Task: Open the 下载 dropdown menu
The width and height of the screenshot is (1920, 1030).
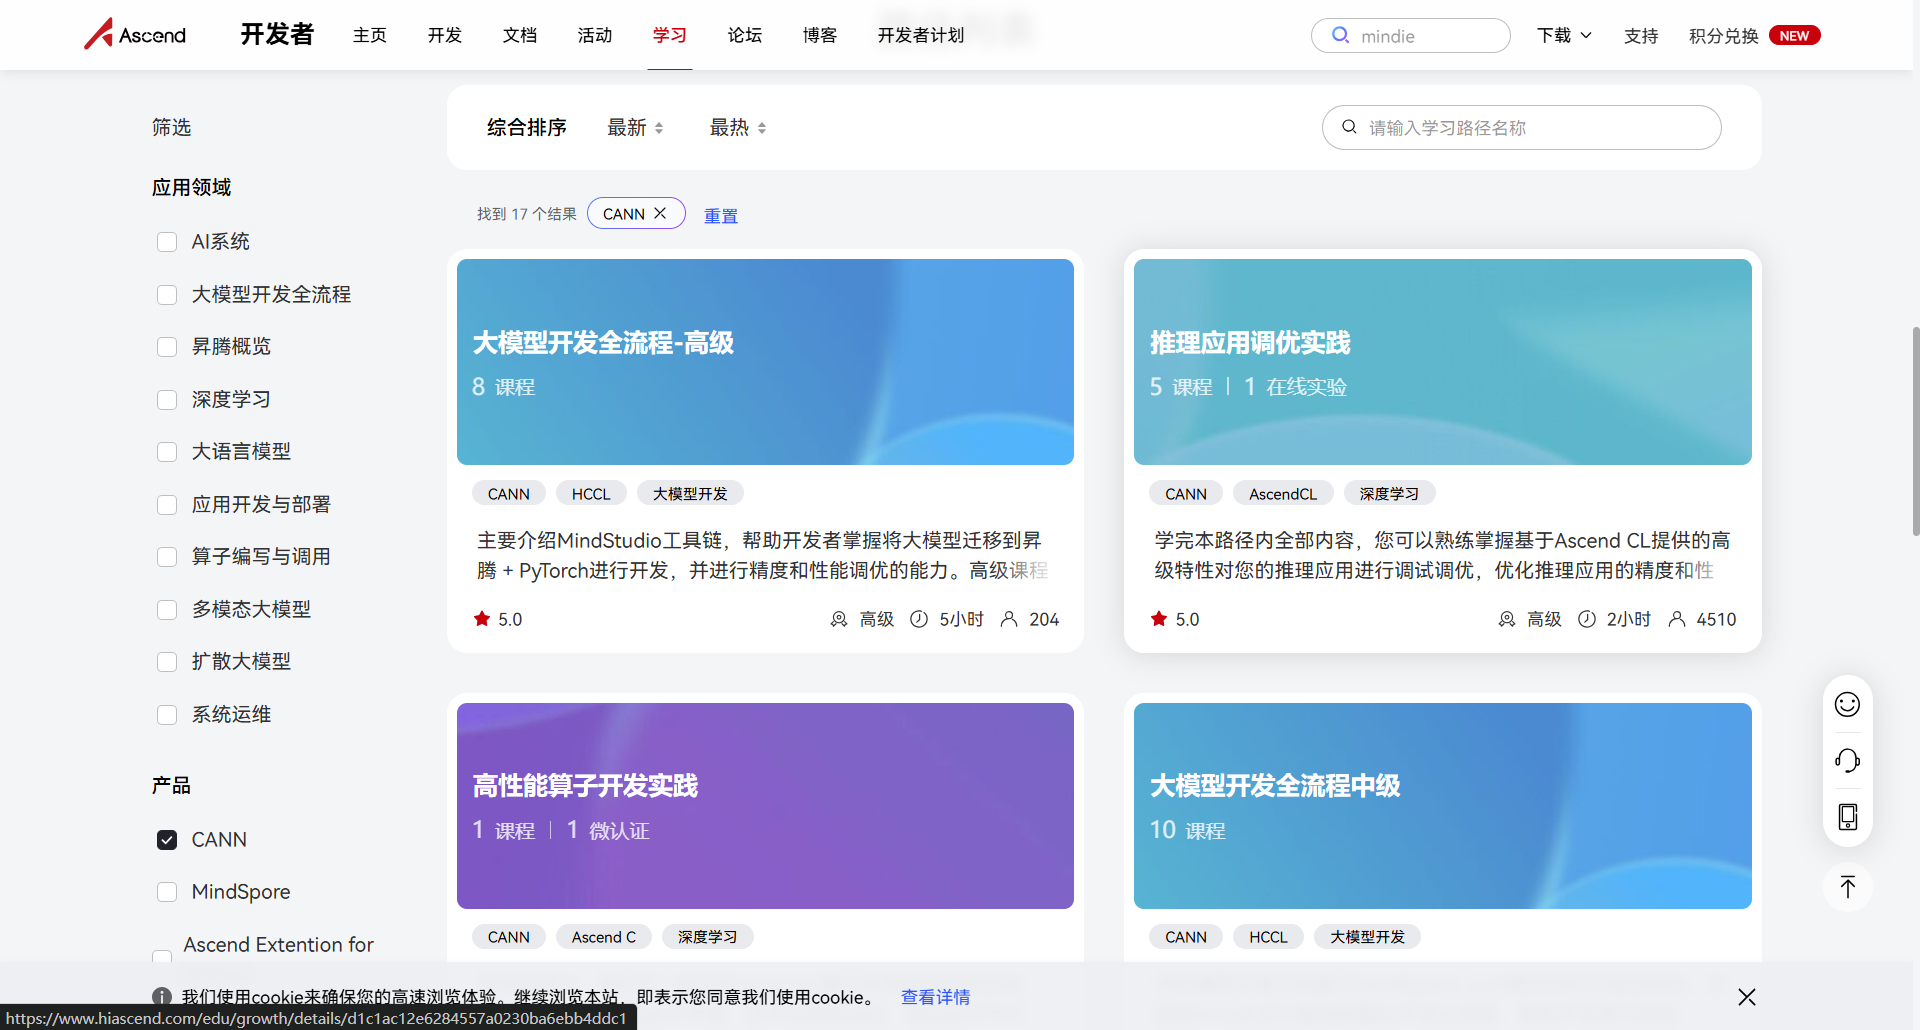Action: pos(1564,35)
